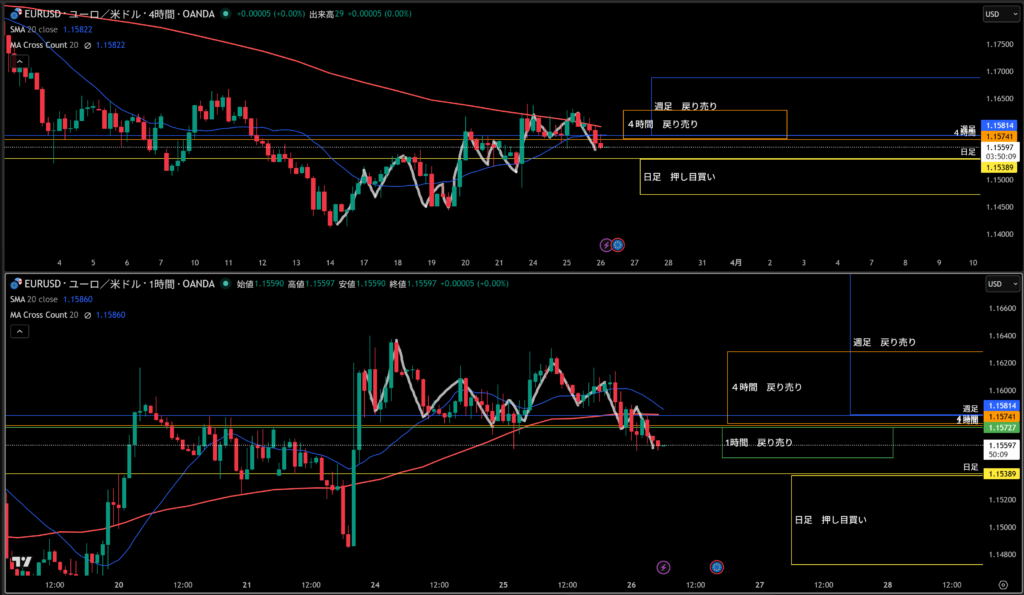The width and height of the screenshot is (1024, 595).
Task: Click the red-blue economic event icon in the upper chart
Action: 618,244
